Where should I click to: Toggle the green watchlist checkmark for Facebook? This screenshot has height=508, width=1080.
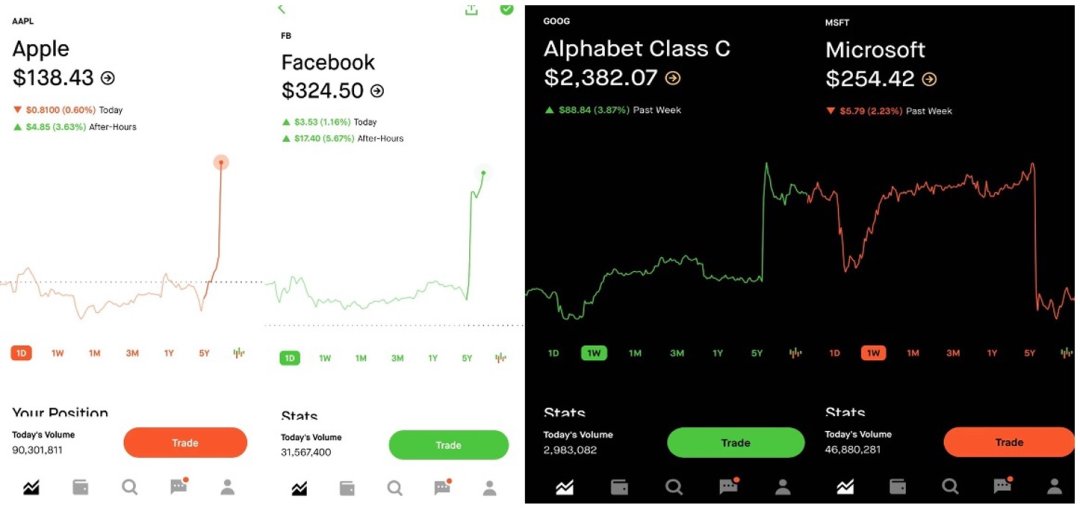pyautogui.click(x=506, y=8)
